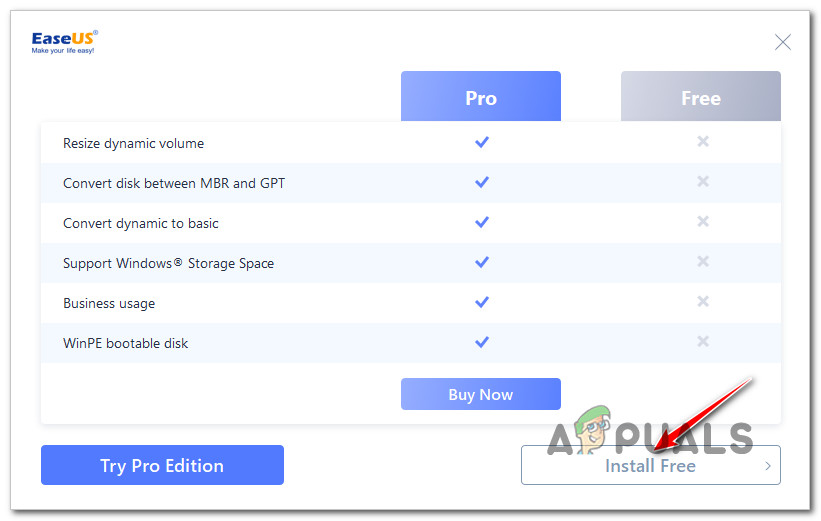821x521 pixels.
Task: Click the Install Free button
Action: [x=650, y=466]
